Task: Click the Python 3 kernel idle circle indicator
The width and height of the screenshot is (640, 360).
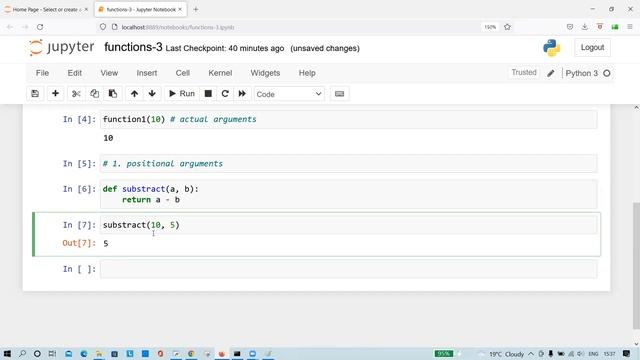Action: [x=607, y=73]
